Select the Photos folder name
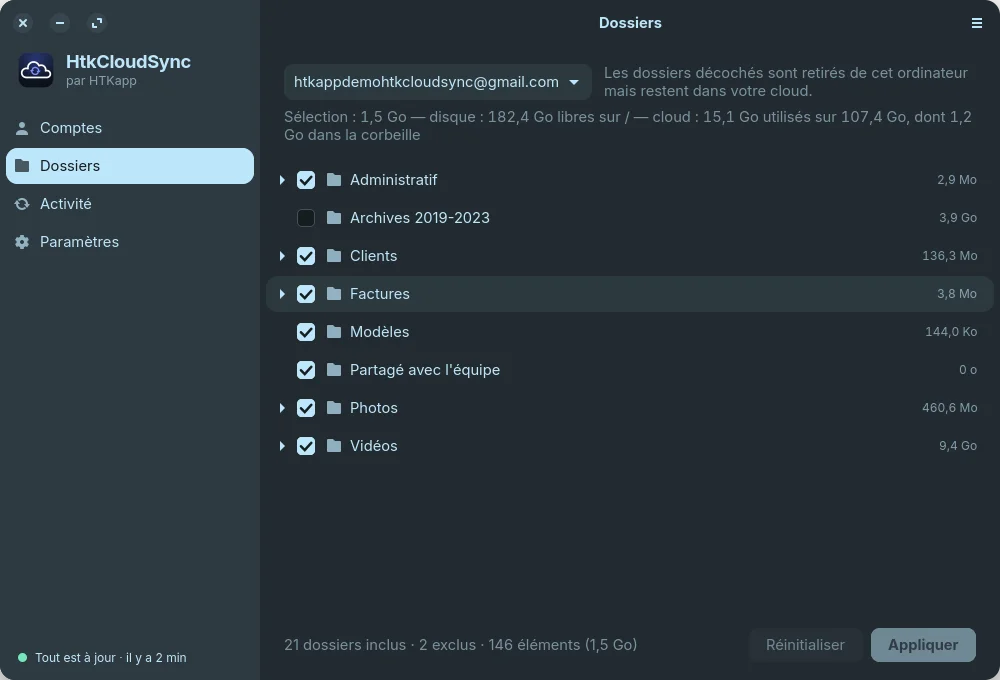The image size is (1000, 680). pos(374,408)
